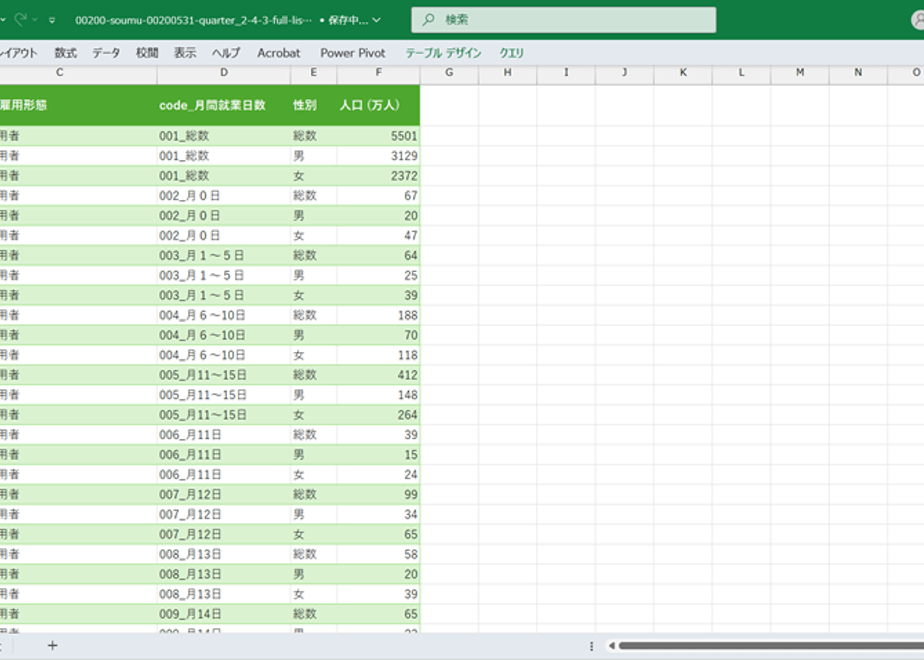Expand the file name save-status dropdown
Image resolution: width=924 pixels, height=660 pixels.
coord(377,20)
